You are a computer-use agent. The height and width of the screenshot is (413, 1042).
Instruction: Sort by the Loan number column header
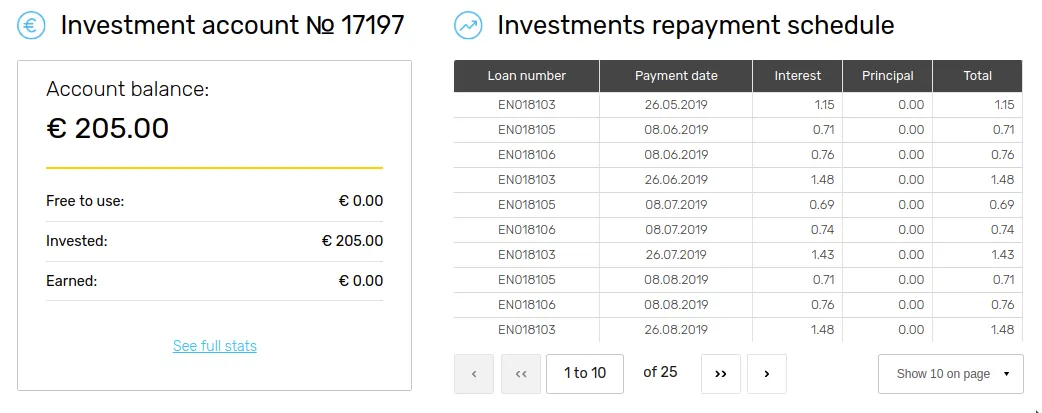526,76
